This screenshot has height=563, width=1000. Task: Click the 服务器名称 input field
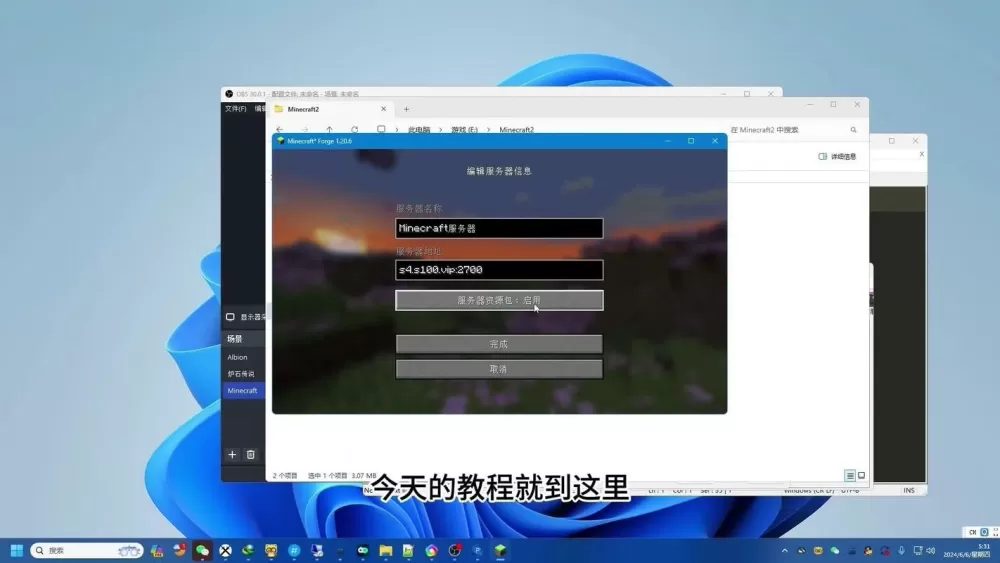pos(499,228)
